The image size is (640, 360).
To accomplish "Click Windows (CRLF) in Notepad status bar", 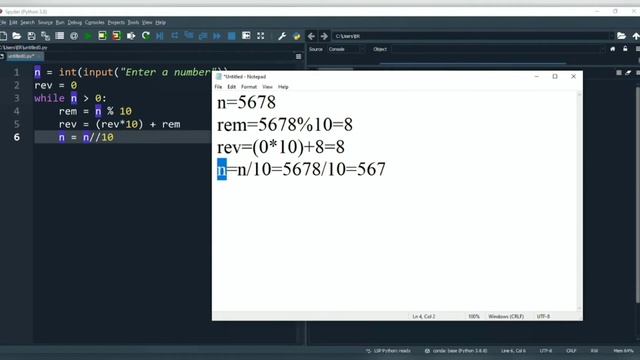I will pos(506,316).
